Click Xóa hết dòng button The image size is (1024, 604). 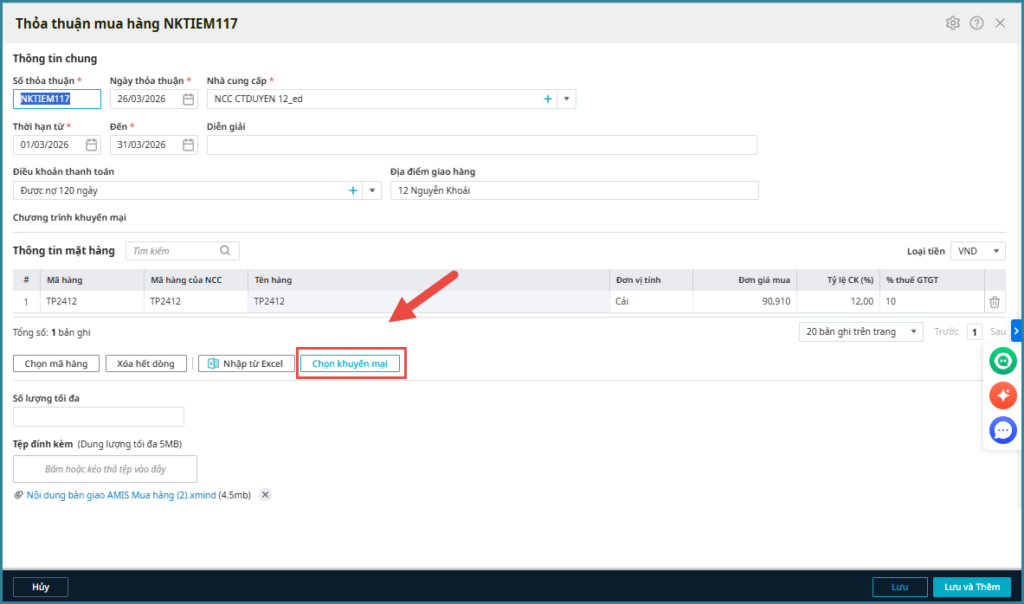146,364
